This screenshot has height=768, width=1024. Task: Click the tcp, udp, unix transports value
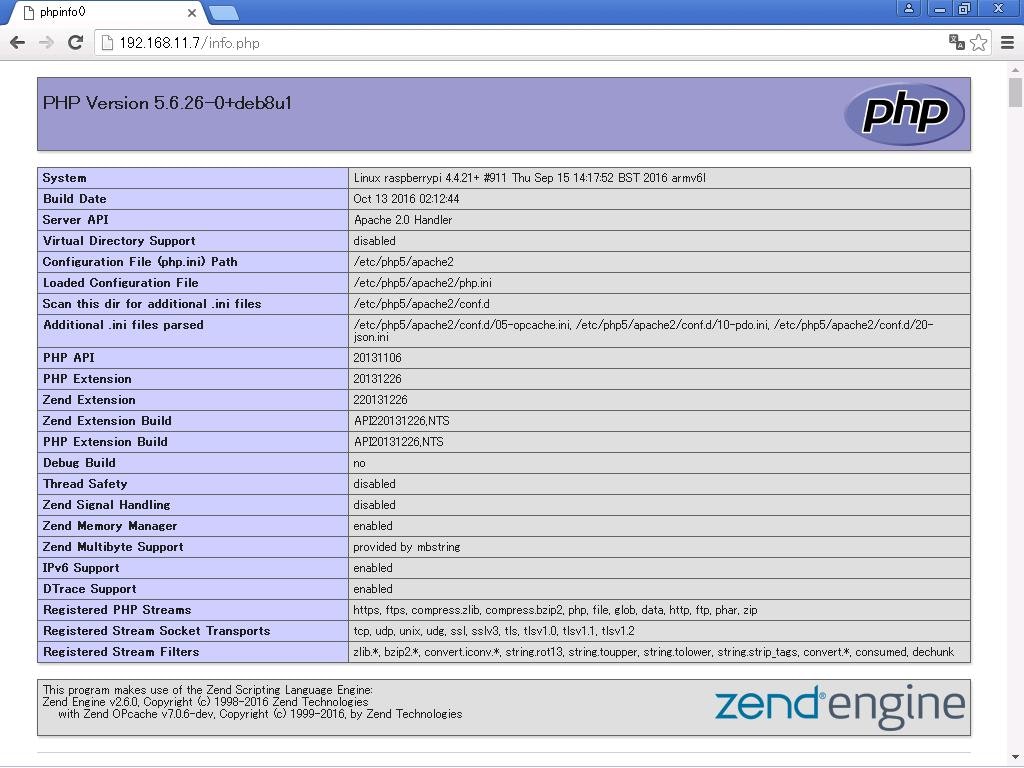[x=494, y=631]
